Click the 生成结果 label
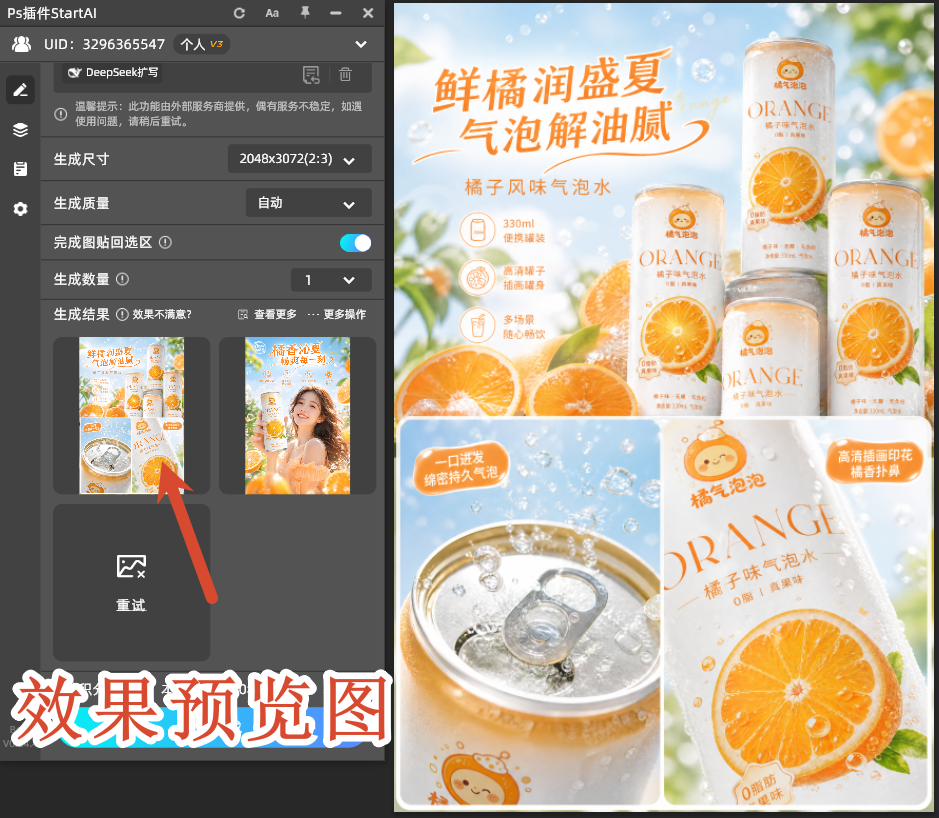939x818 pixels. pyautogui.click(x=81, y=314)
